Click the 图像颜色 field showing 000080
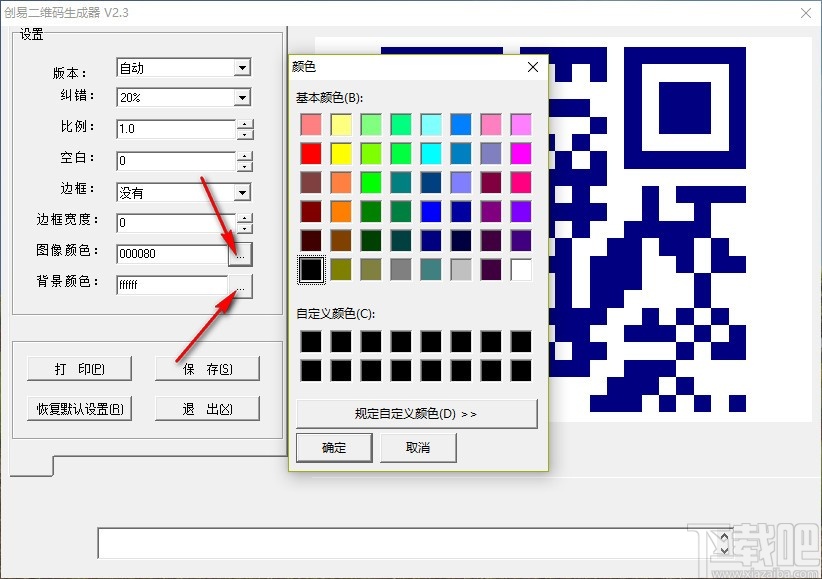The width and height of the screenshot is (822, 579). point(172,254)
